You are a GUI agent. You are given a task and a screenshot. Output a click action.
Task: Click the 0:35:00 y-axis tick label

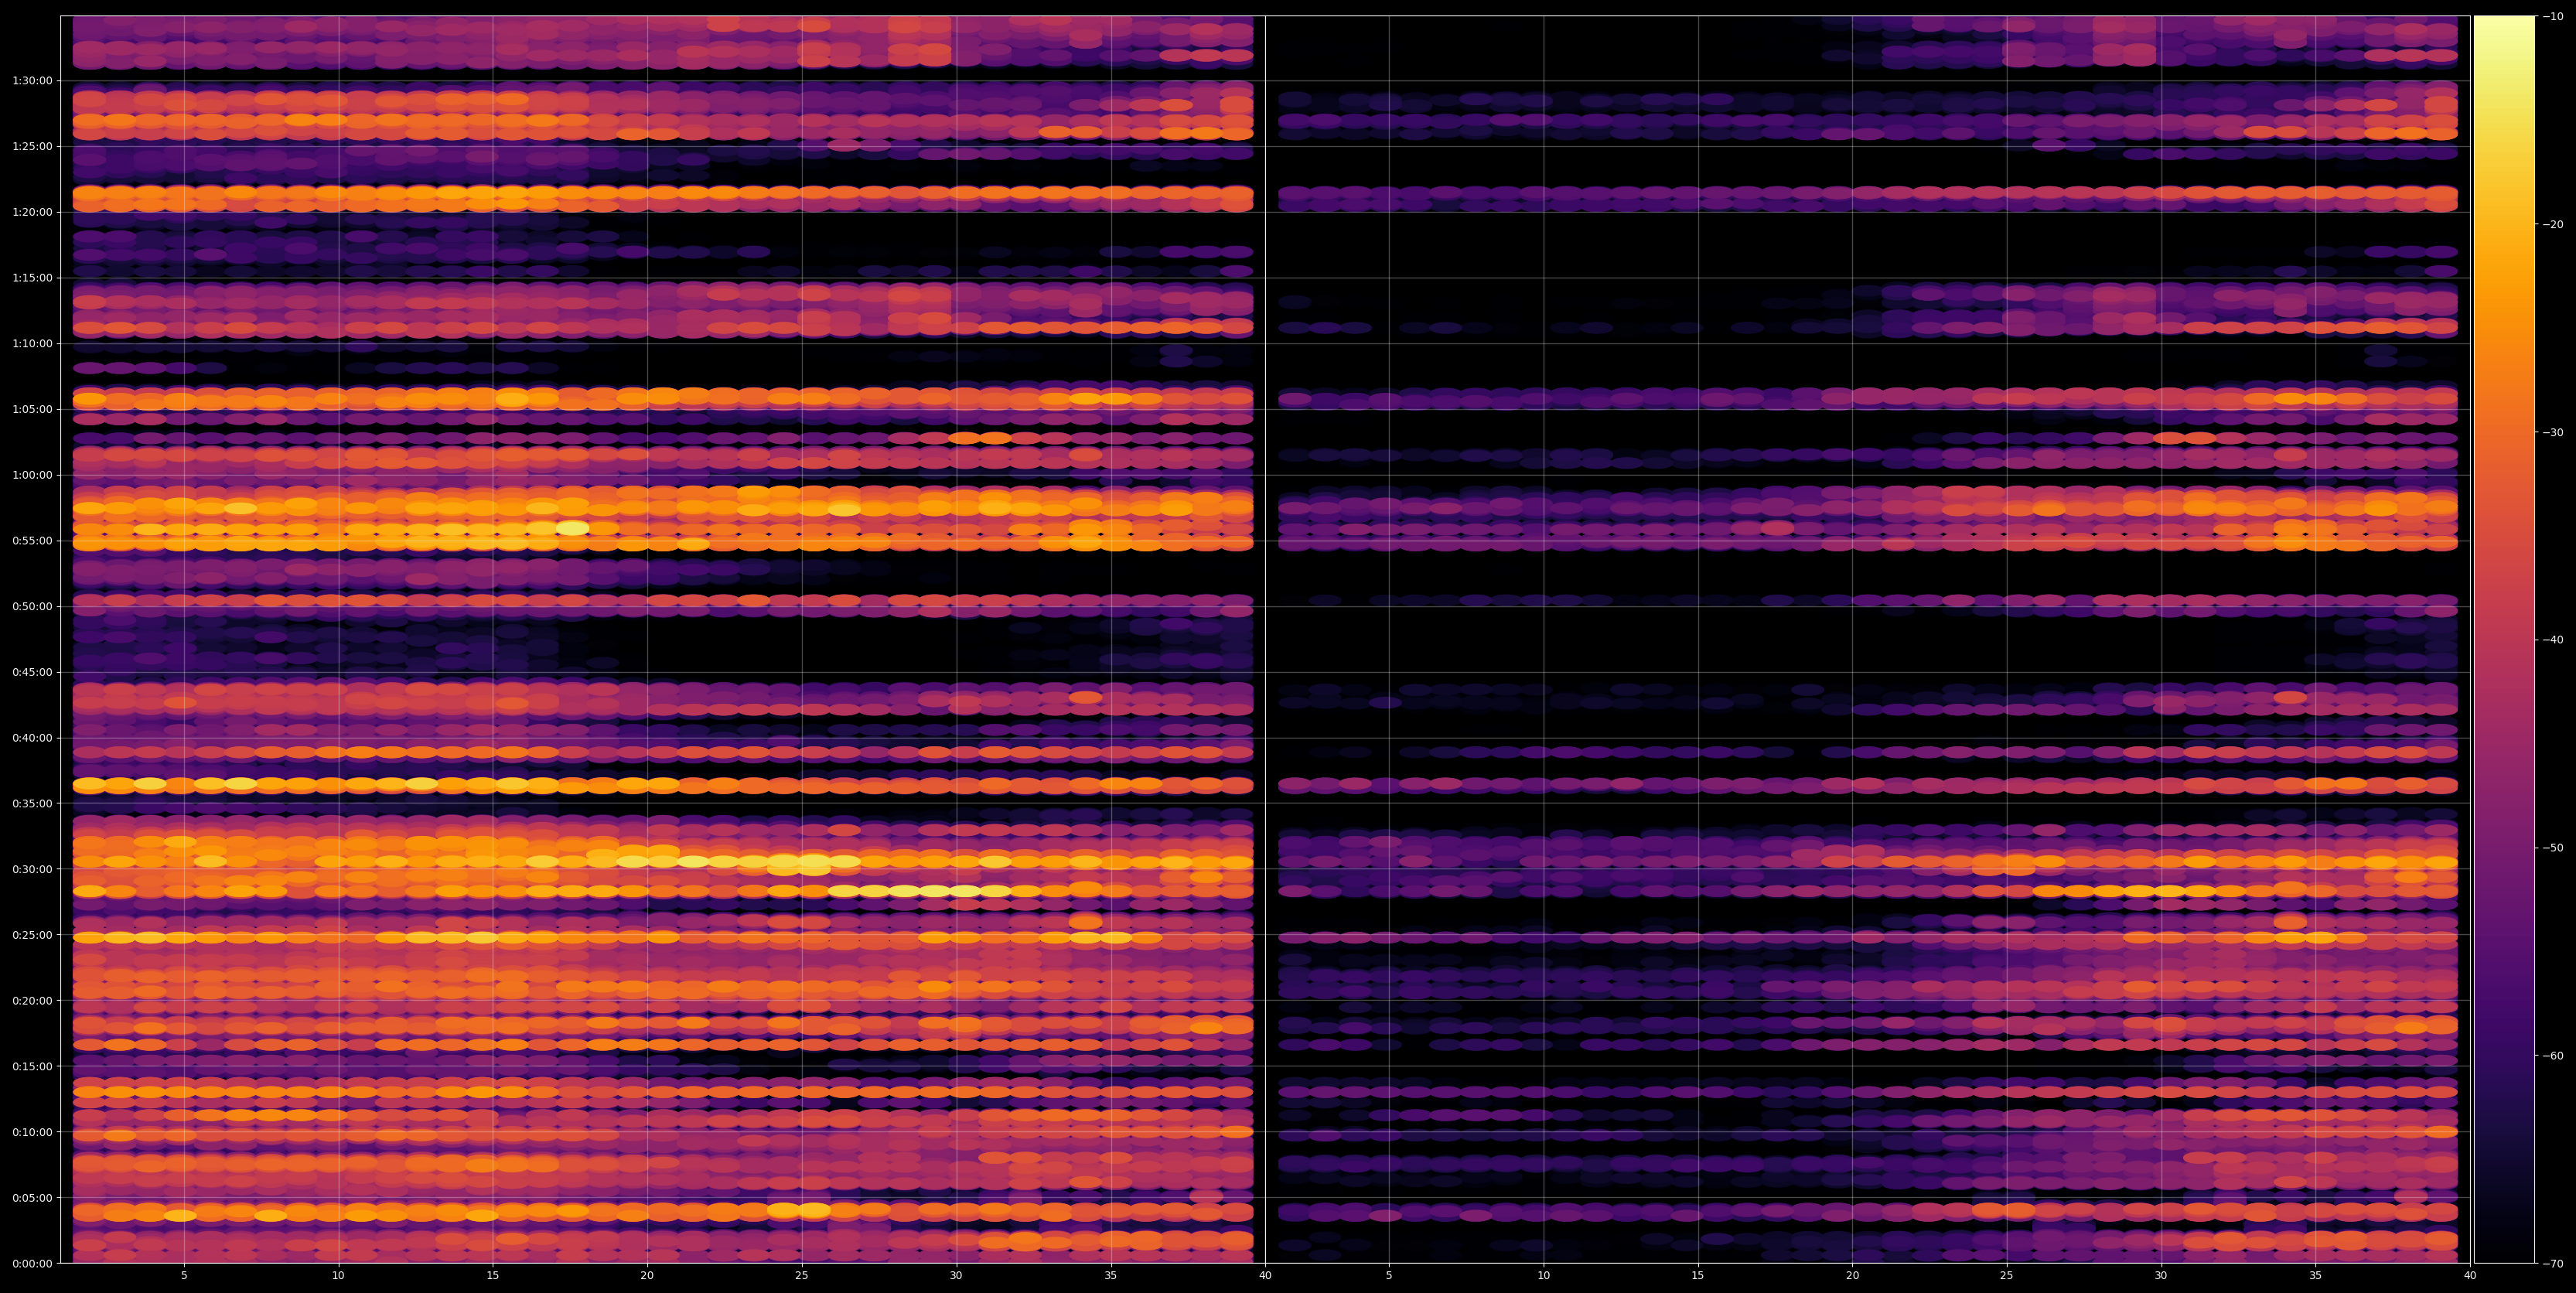(x=32, y=803)
